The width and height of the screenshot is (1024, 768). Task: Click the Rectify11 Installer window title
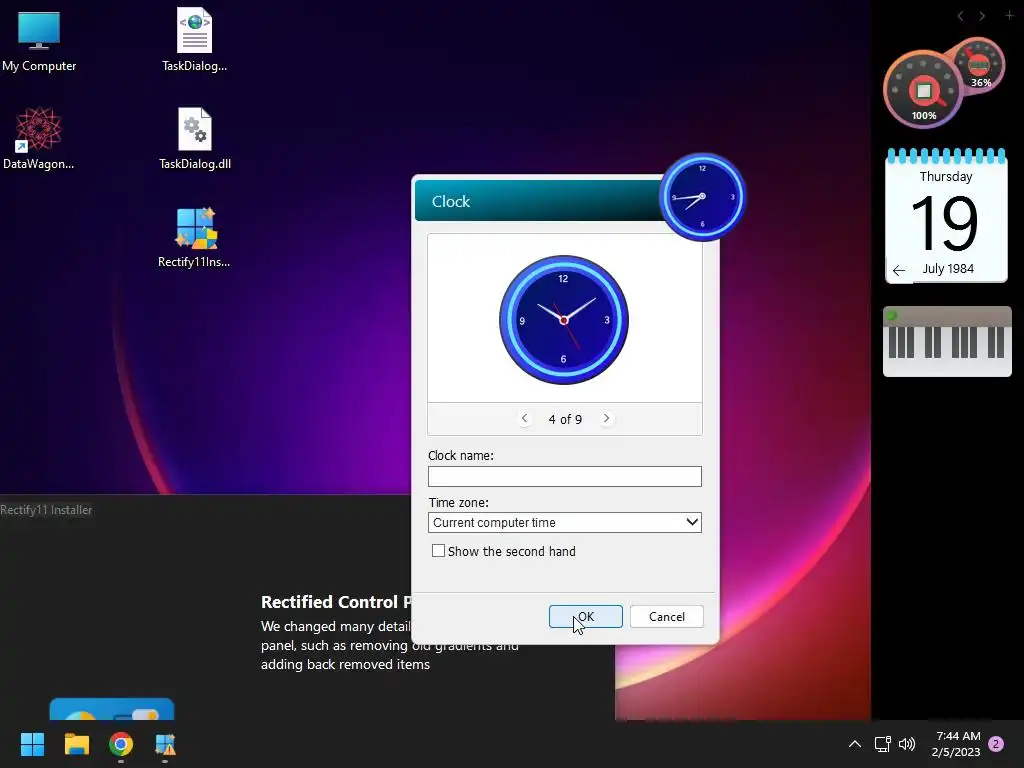coord(46,510)
